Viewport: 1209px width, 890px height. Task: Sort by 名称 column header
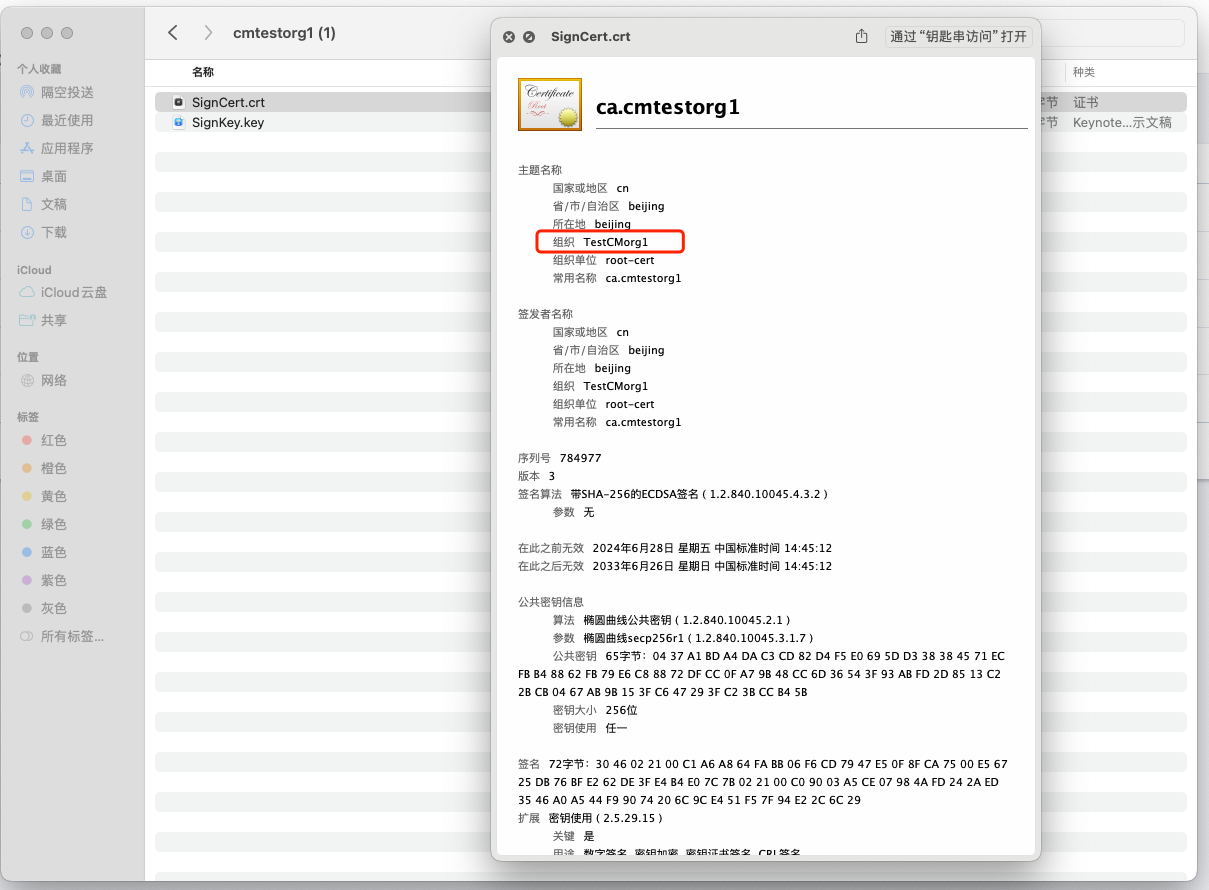coord(203,72)
